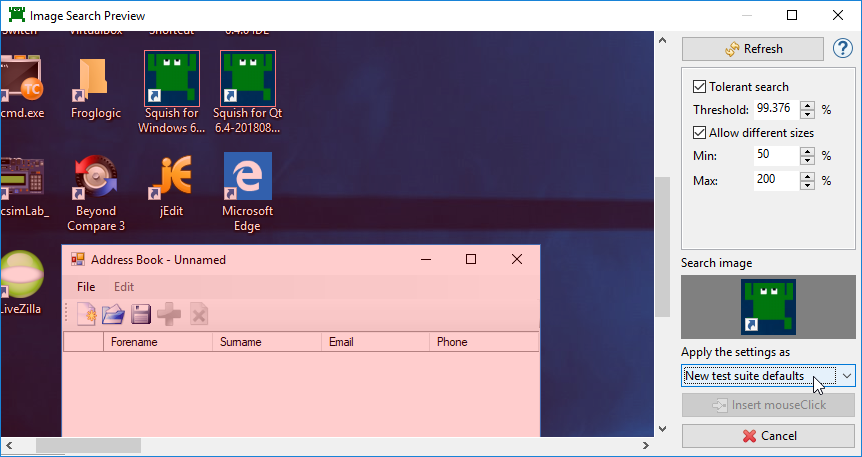Toggle Allow different sizes checkbox
Screen dimensions: 862x457
pos(699,133)
